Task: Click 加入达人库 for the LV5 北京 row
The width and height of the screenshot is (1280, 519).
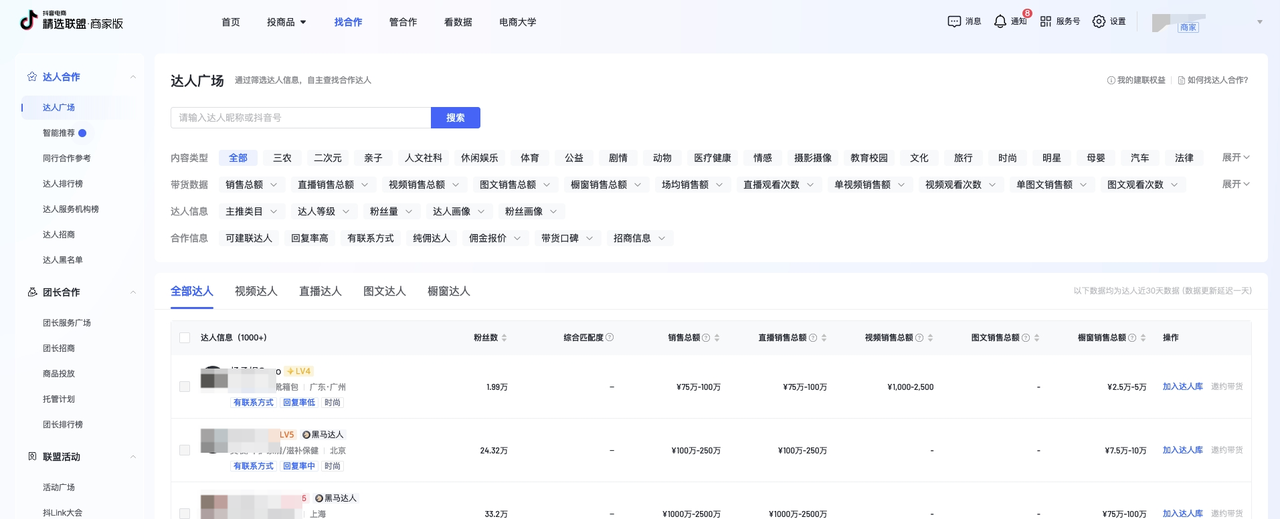Action: pyautogui.click(x=1182, y=450)
